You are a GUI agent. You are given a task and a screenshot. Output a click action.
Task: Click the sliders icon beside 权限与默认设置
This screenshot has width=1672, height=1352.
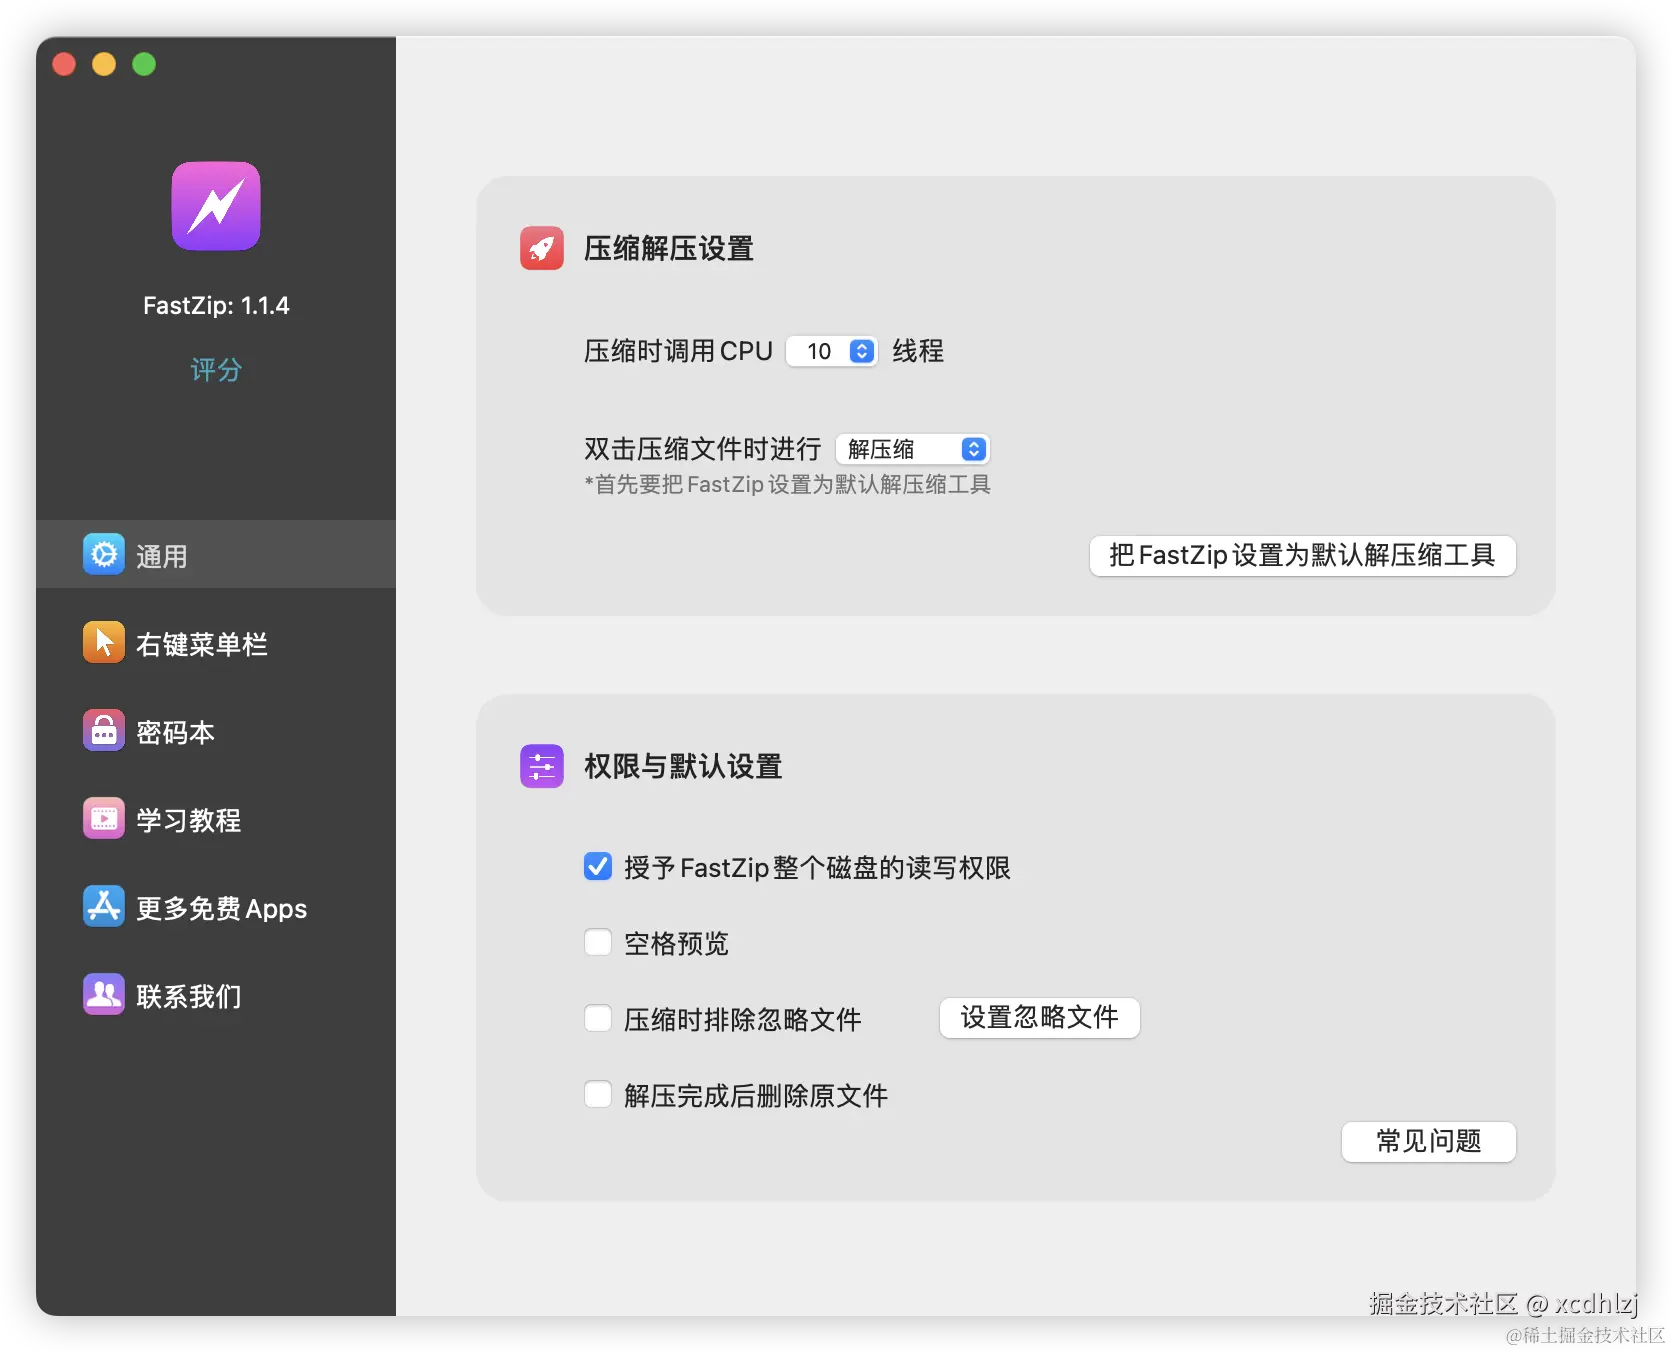pos(542,766)
